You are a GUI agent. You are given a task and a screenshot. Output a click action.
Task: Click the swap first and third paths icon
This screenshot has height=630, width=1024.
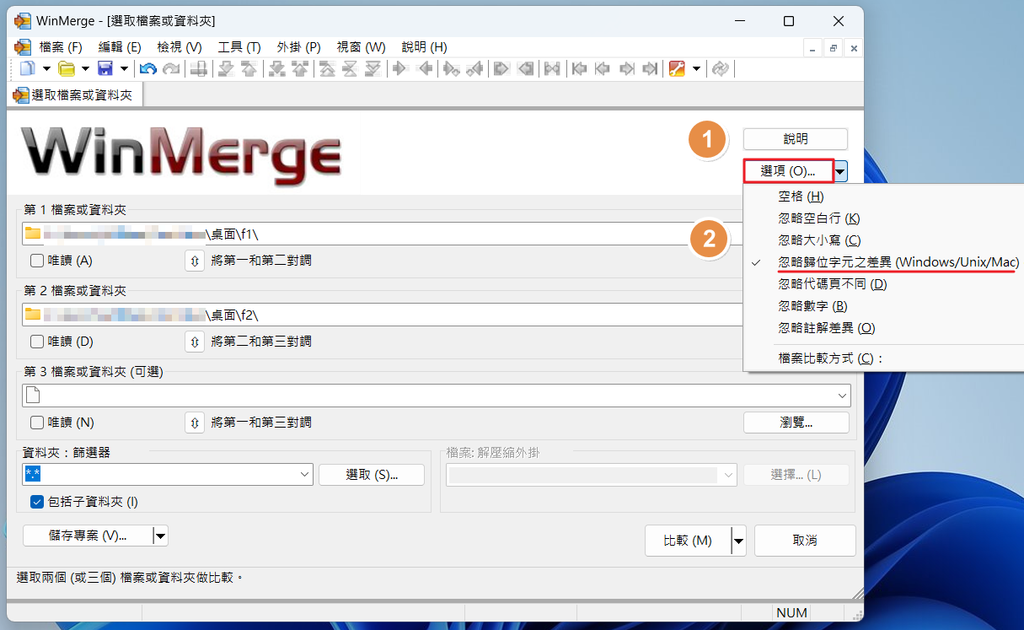(195, 423)
